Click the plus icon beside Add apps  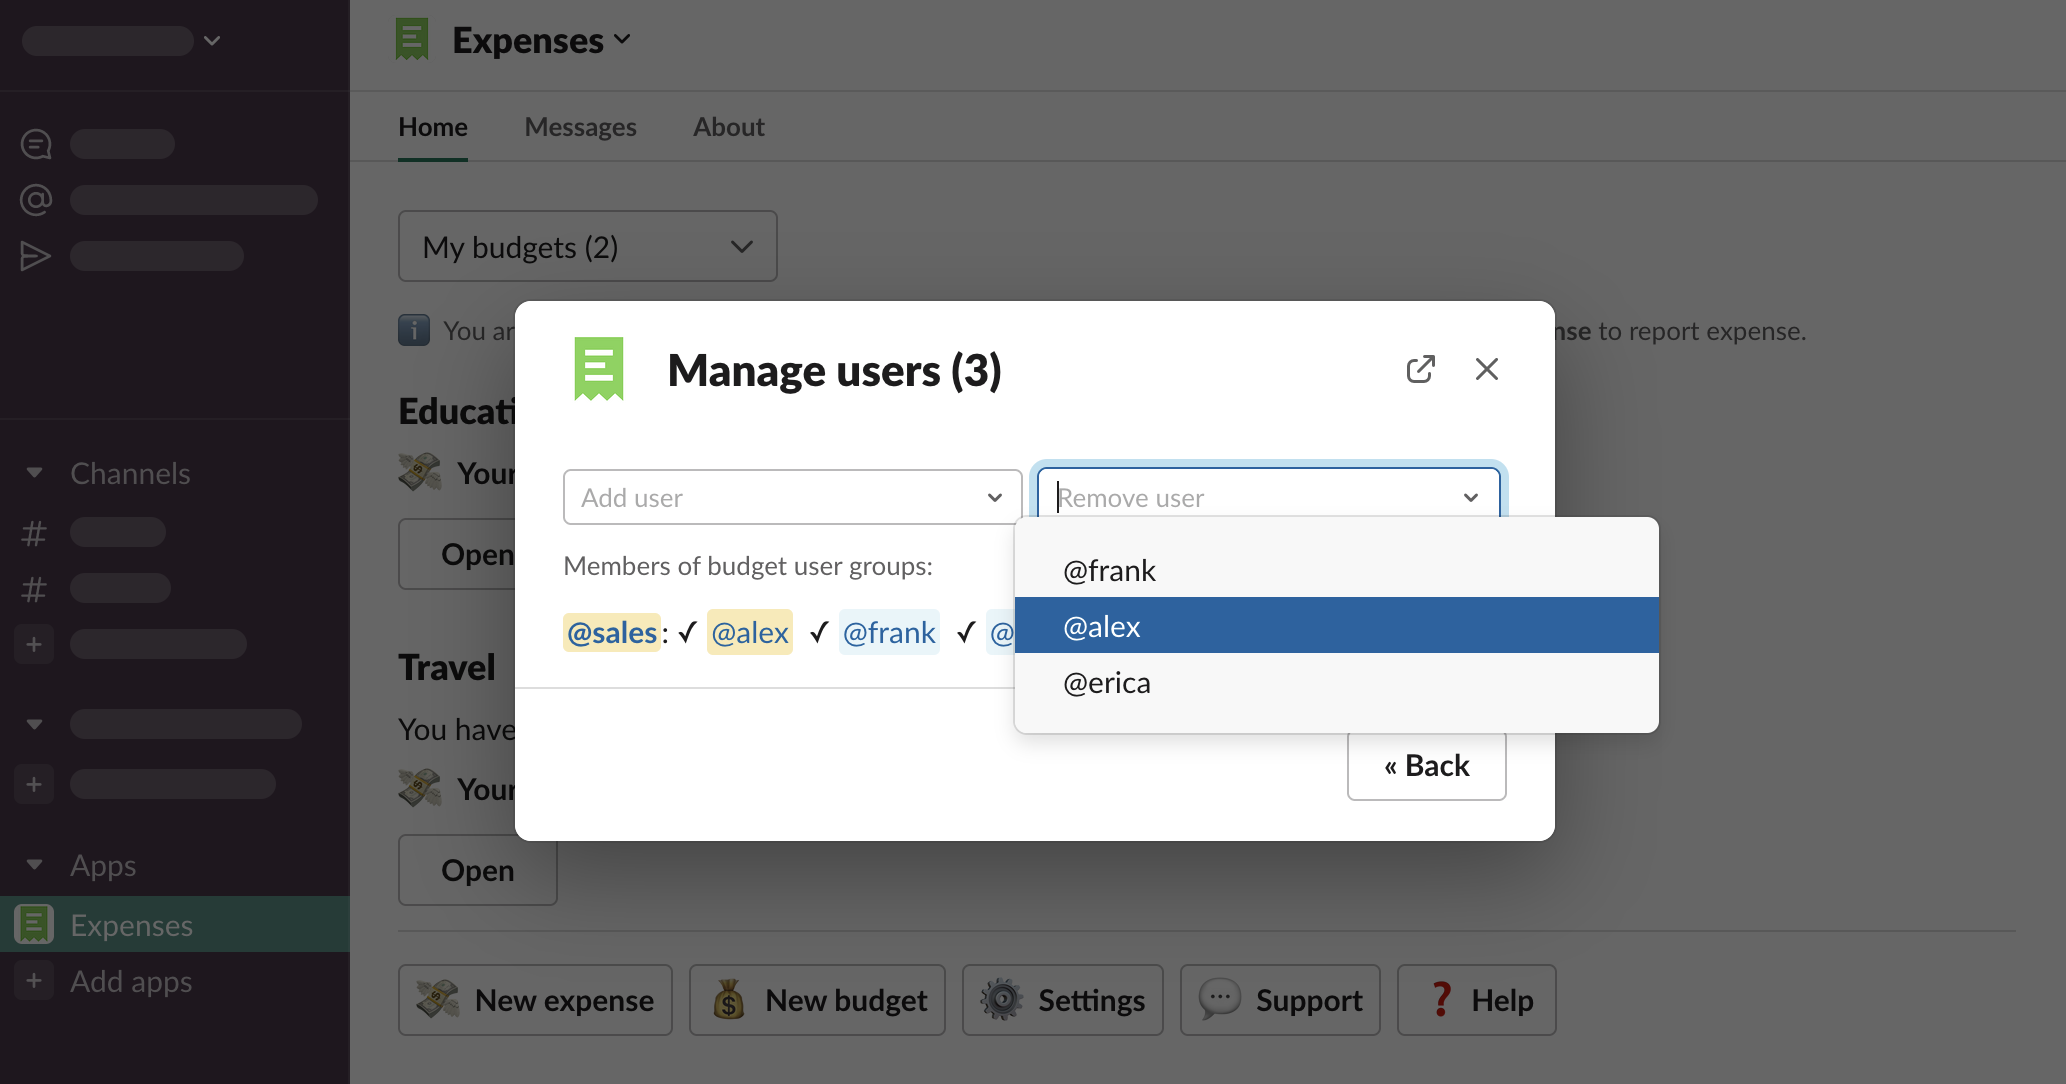[34, 981]
